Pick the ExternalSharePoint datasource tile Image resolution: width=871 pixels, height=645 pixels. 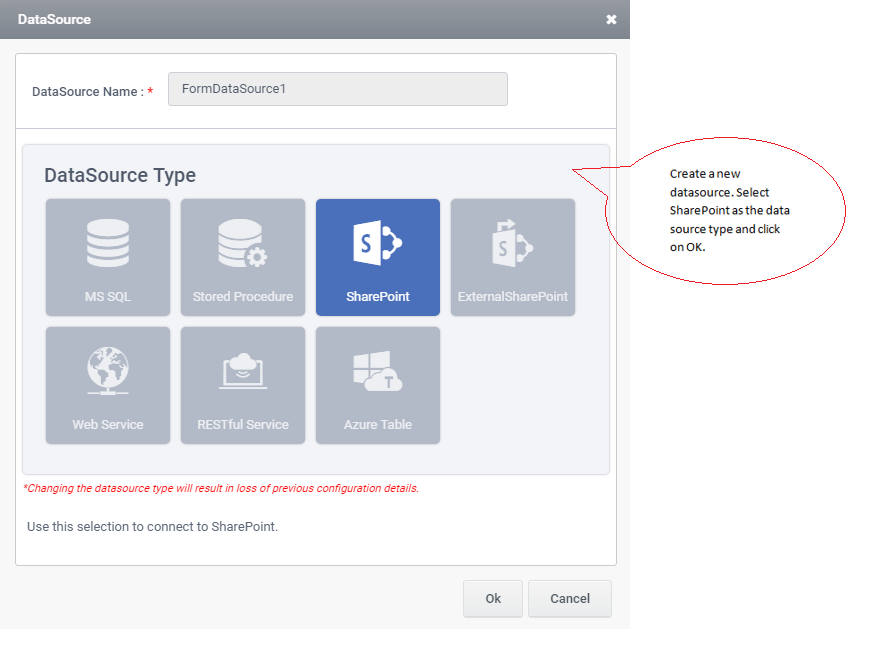pos(513,257)
